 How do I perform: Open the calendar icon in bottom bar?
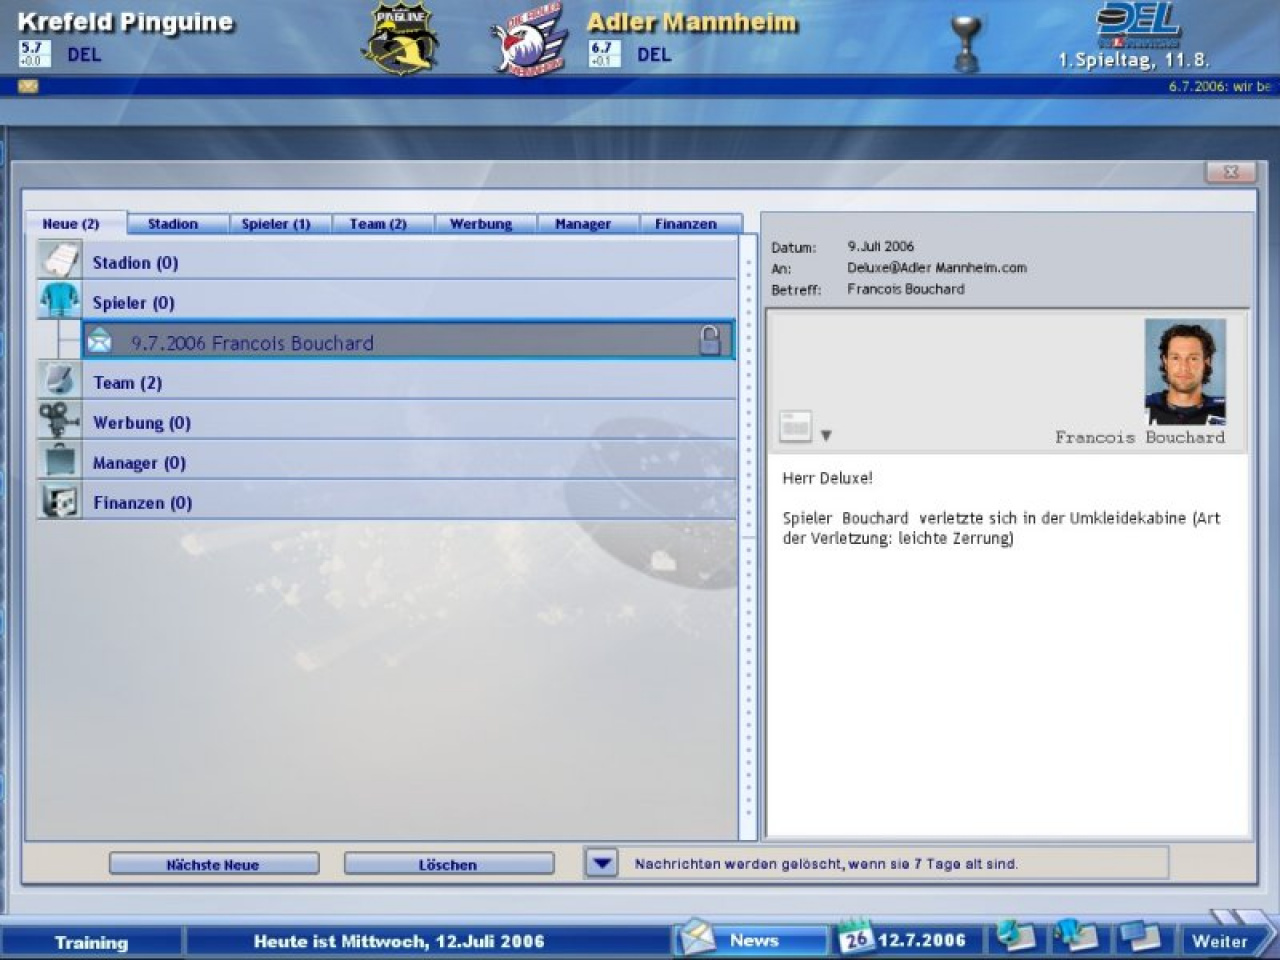click(855, 937)
